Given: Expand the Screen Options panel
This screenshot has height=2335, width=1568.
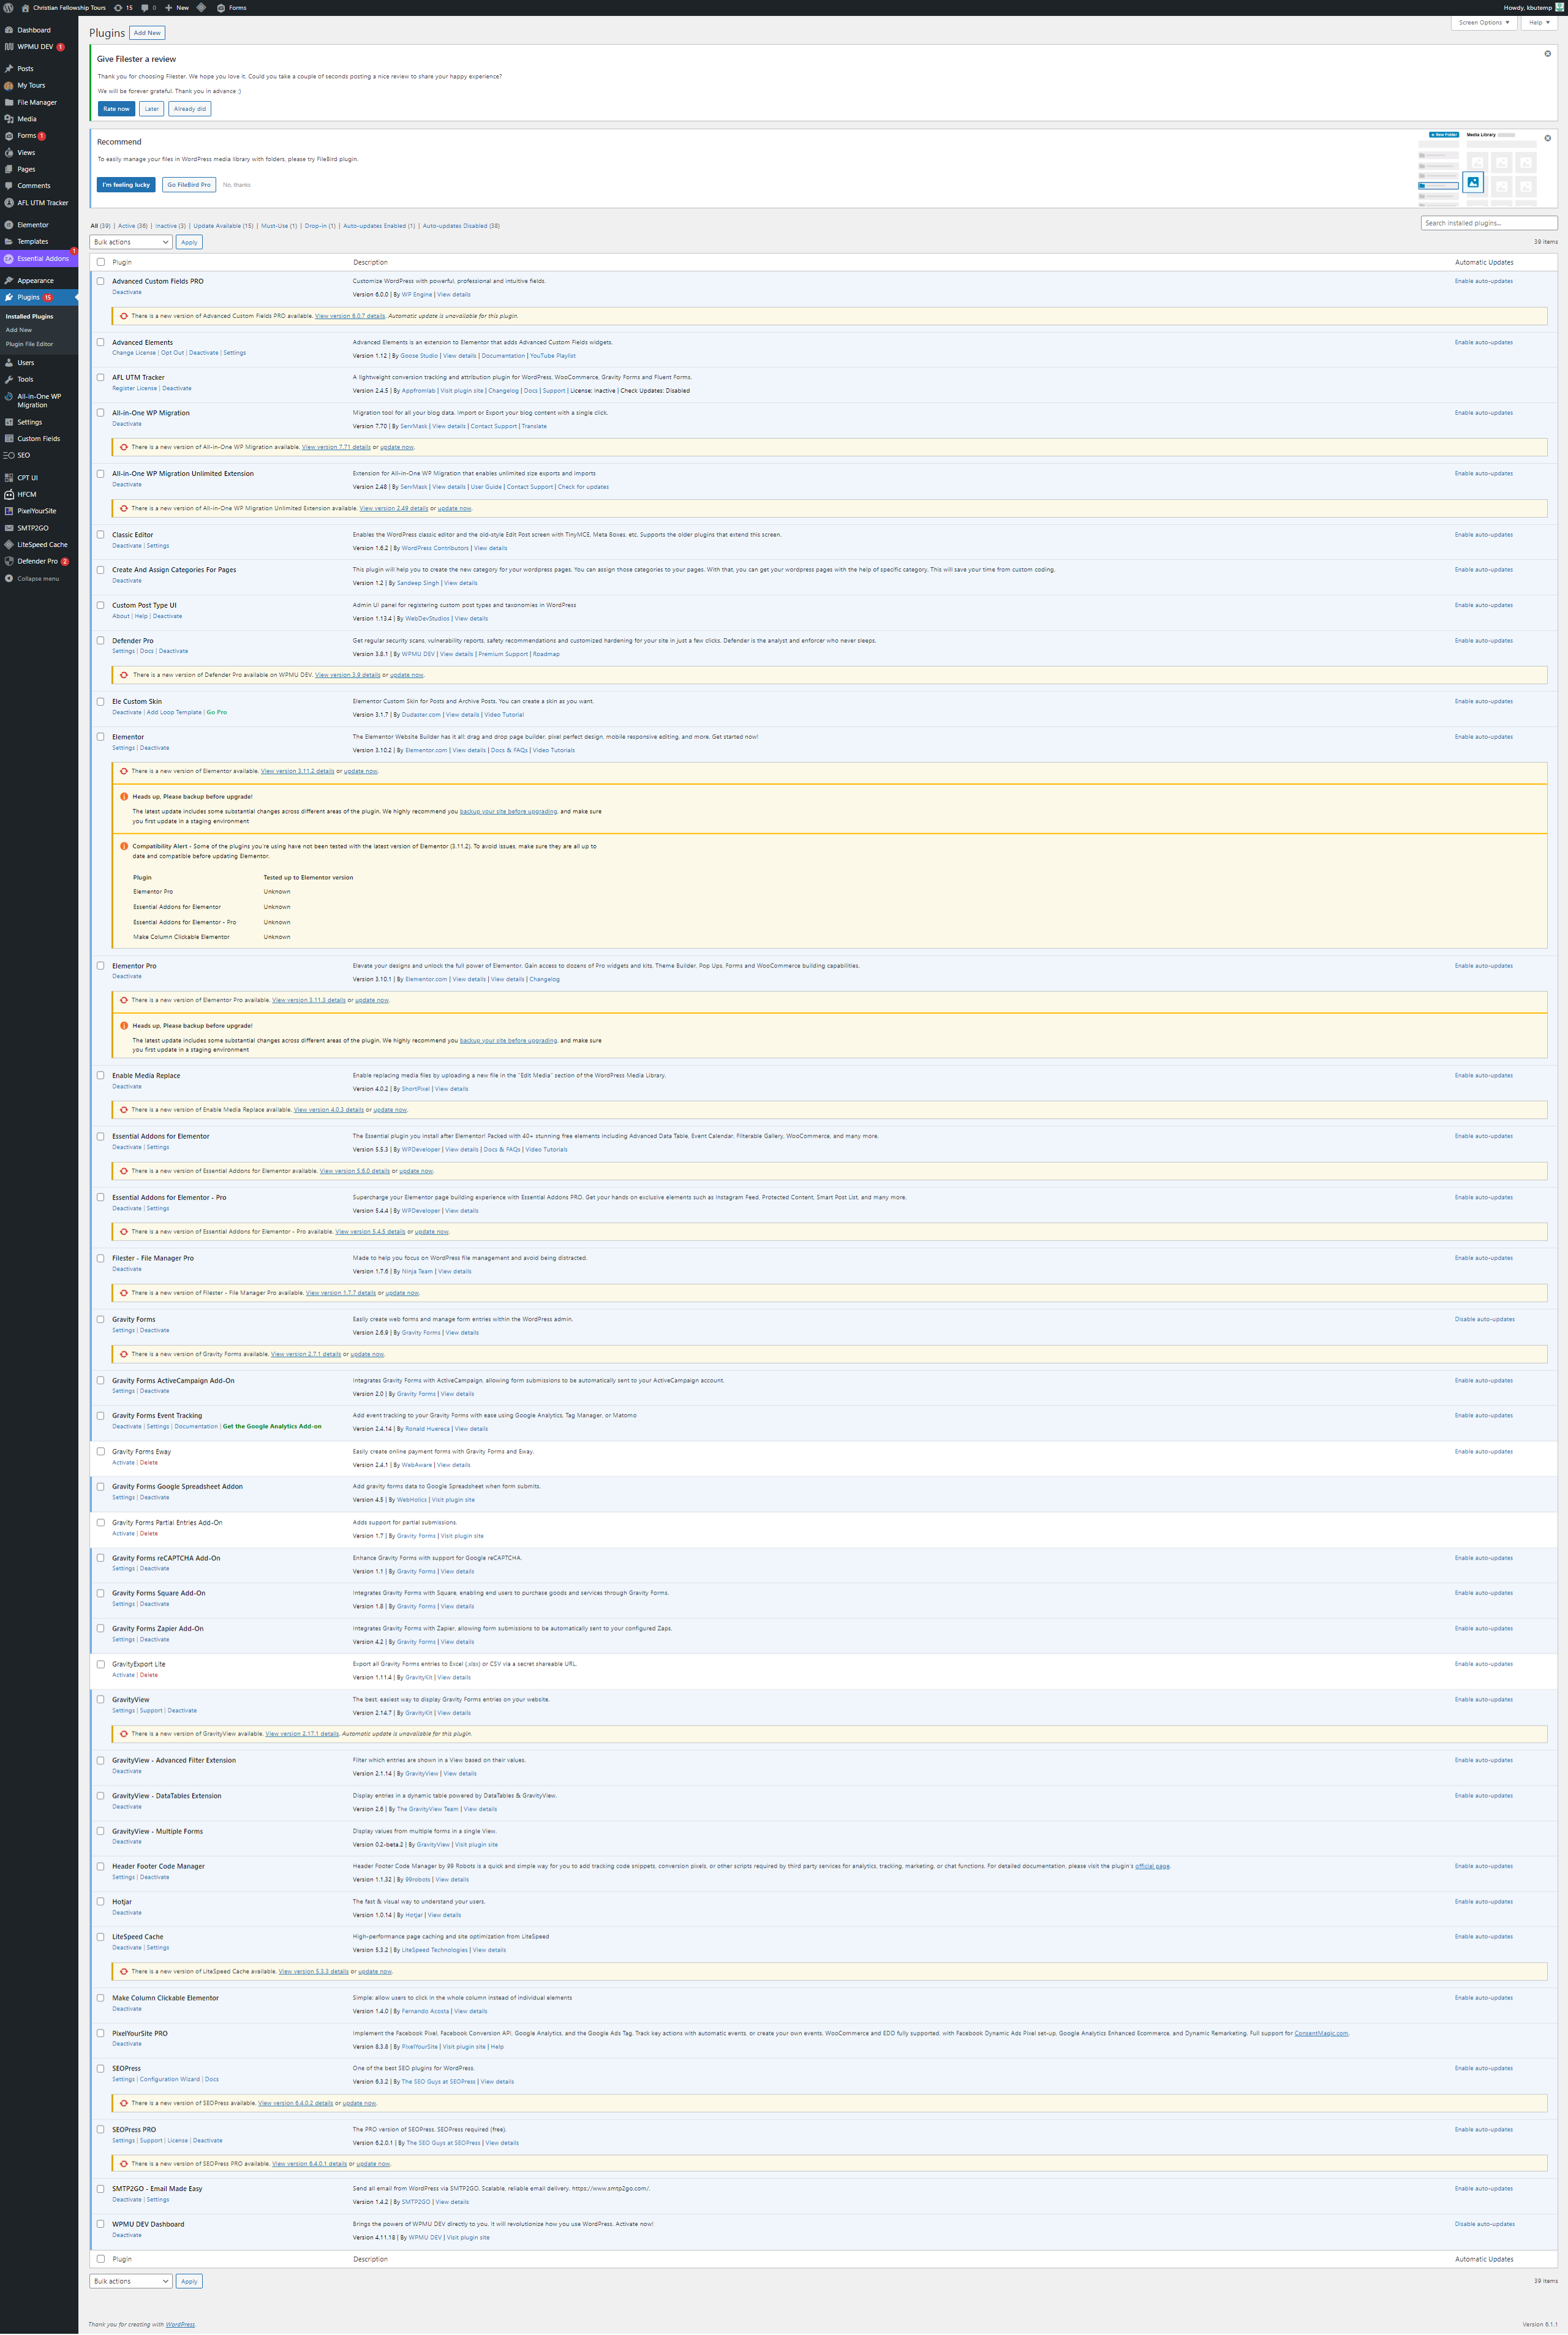Looking at the screenshot, I should point(1483,22).
